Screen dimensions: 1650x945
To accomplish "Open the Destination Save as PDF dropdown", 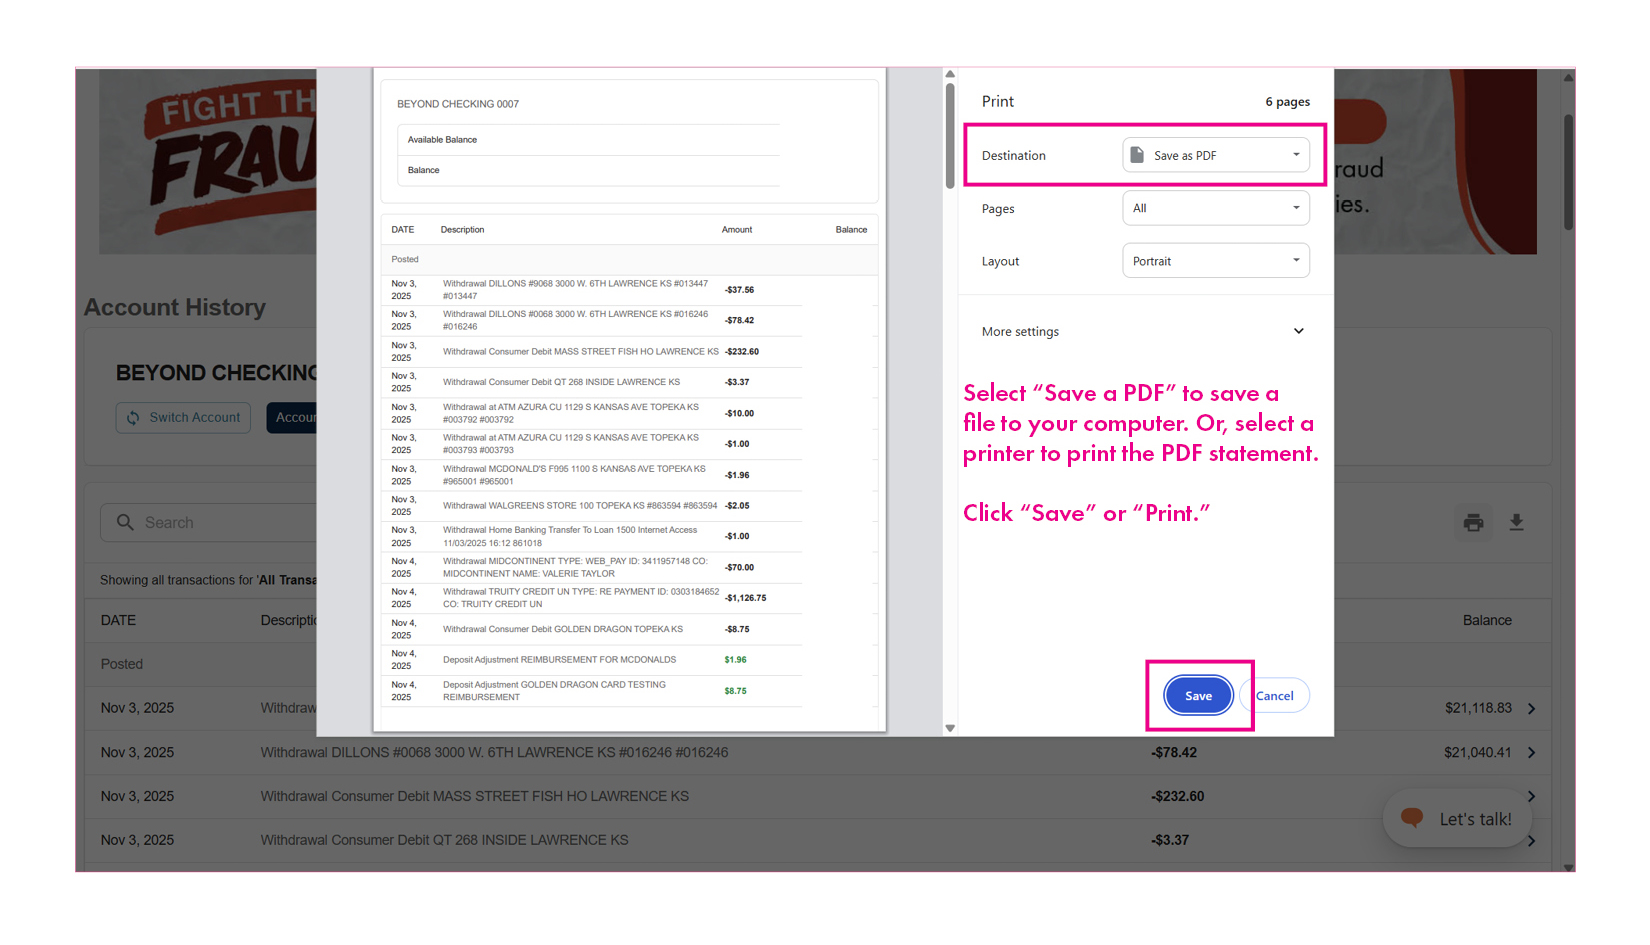I will 1215,155.
